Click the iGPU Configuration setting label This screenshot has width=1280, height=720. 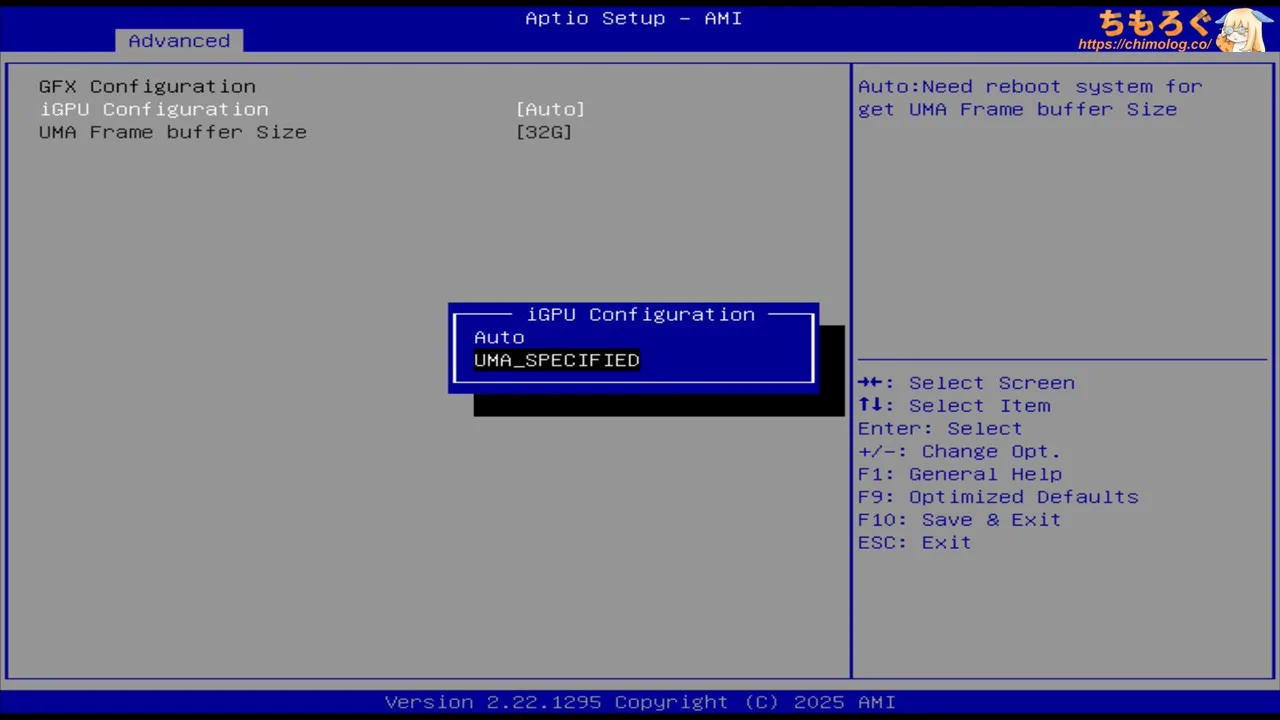[x=154, y=109]
